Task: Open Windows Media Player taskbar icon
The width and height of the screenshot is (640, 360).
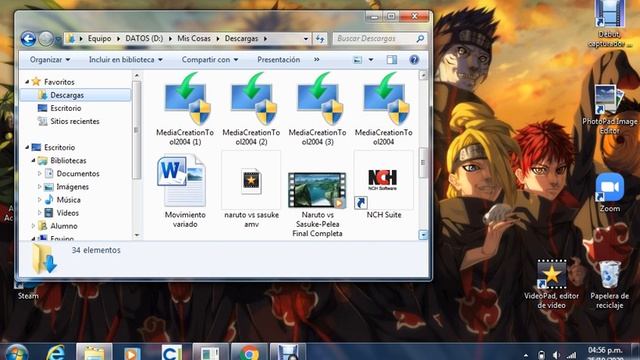Action: click(x=132, y=353)
